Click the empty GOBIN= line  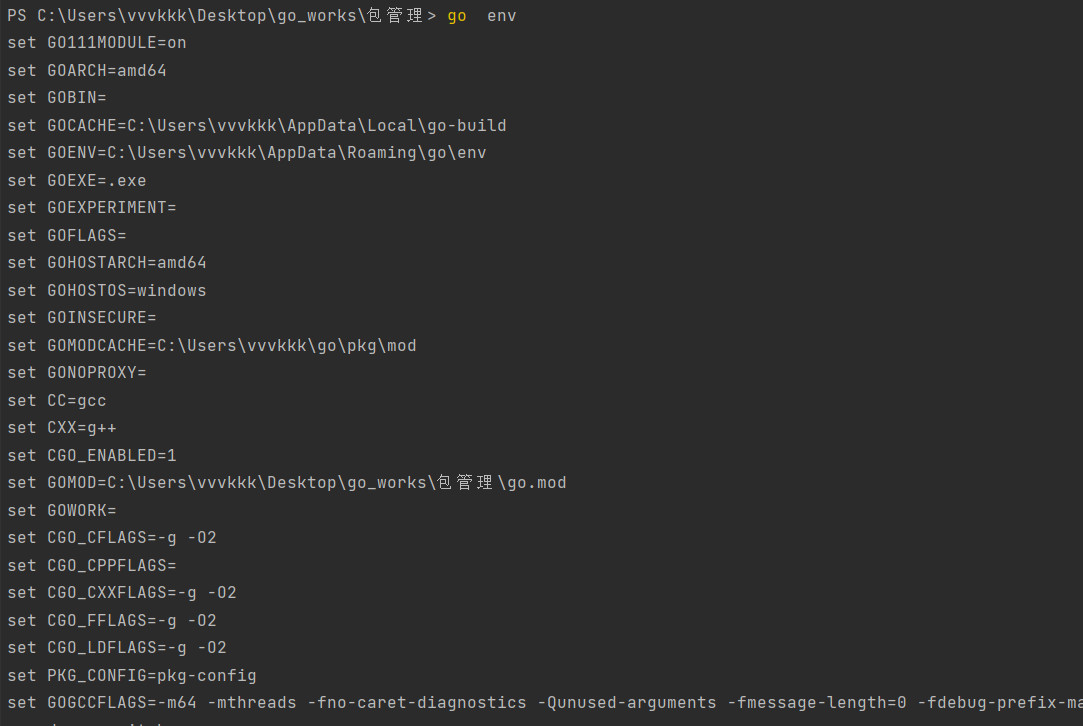point(57,98)
